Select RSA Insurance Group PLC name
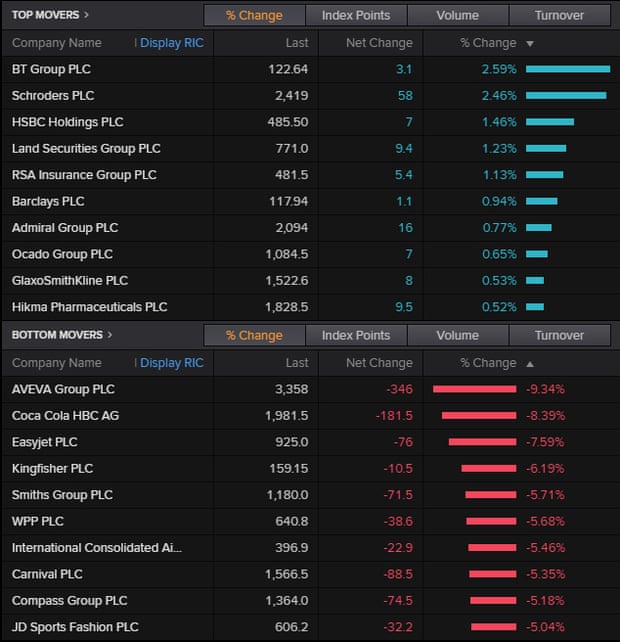This screenshot has width=620, height=642. [84, 175]
